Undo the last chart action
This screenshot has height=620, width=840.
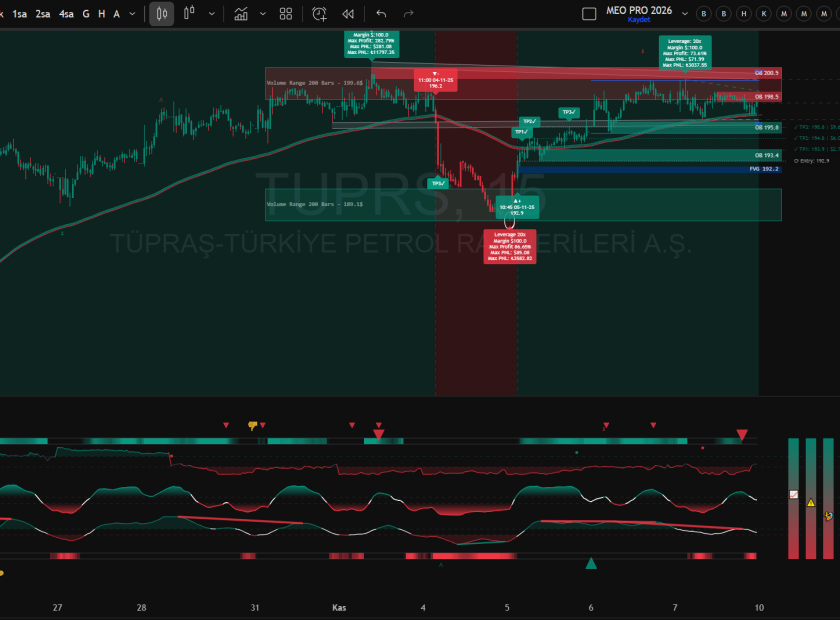(381, 14)
